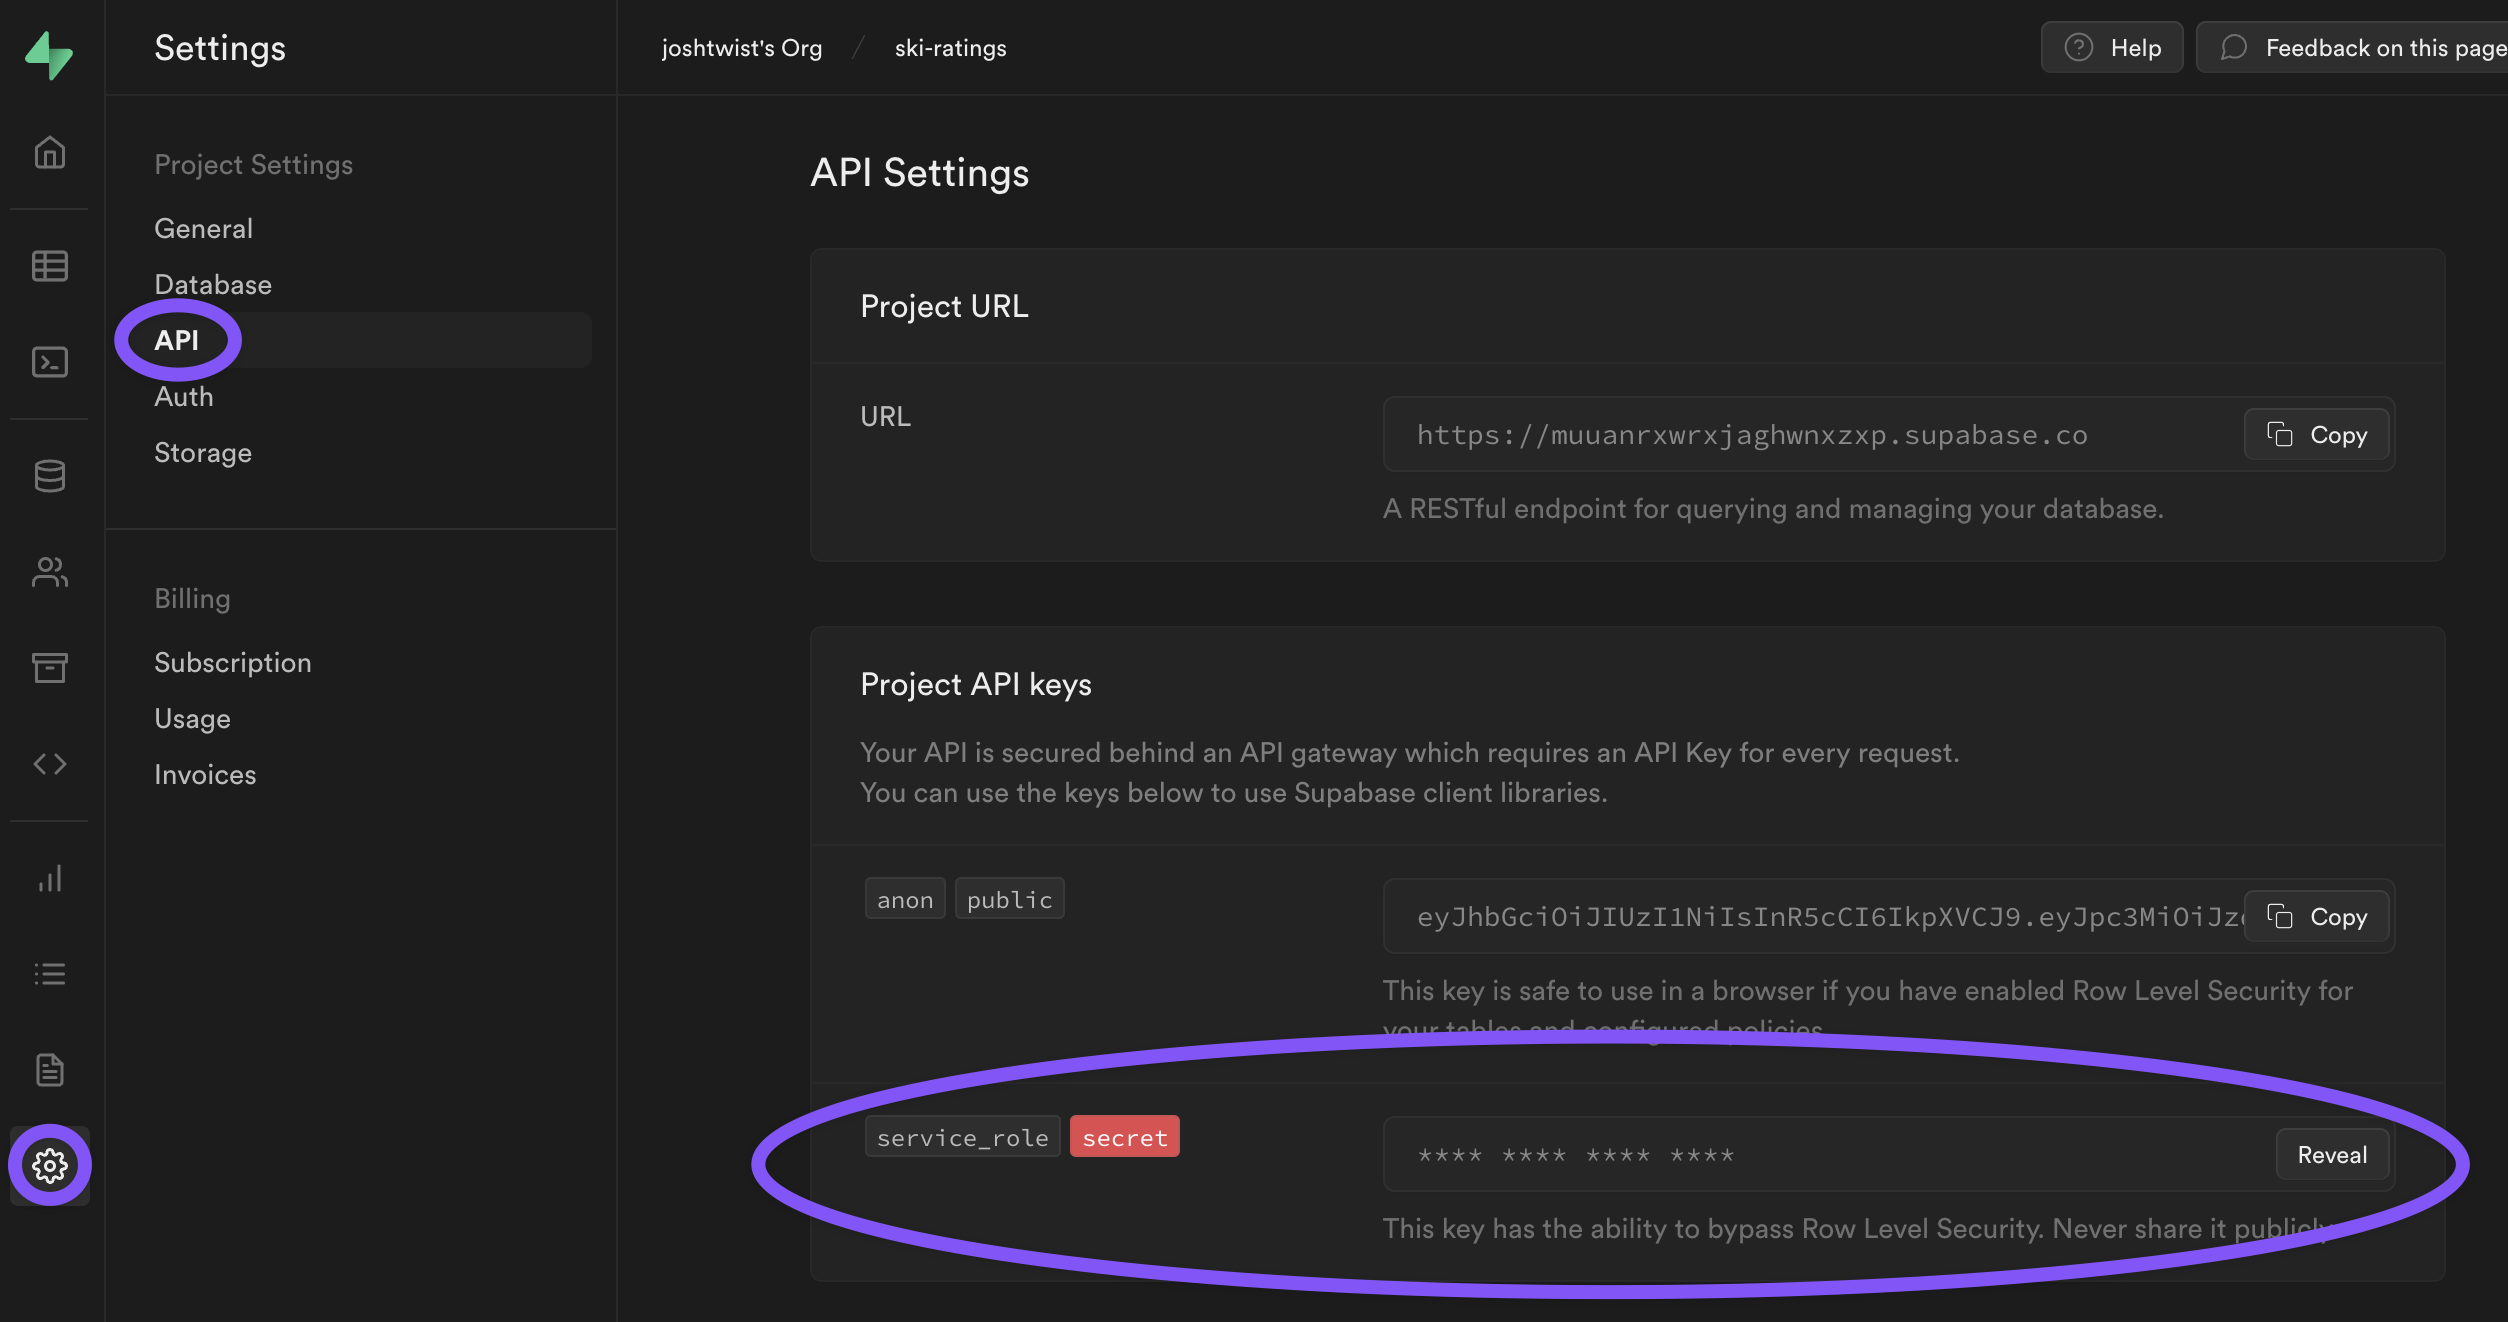The width and height of the screenshot is (2508, 1322).
Task: Copy the anon public key
Action: 2316,917
